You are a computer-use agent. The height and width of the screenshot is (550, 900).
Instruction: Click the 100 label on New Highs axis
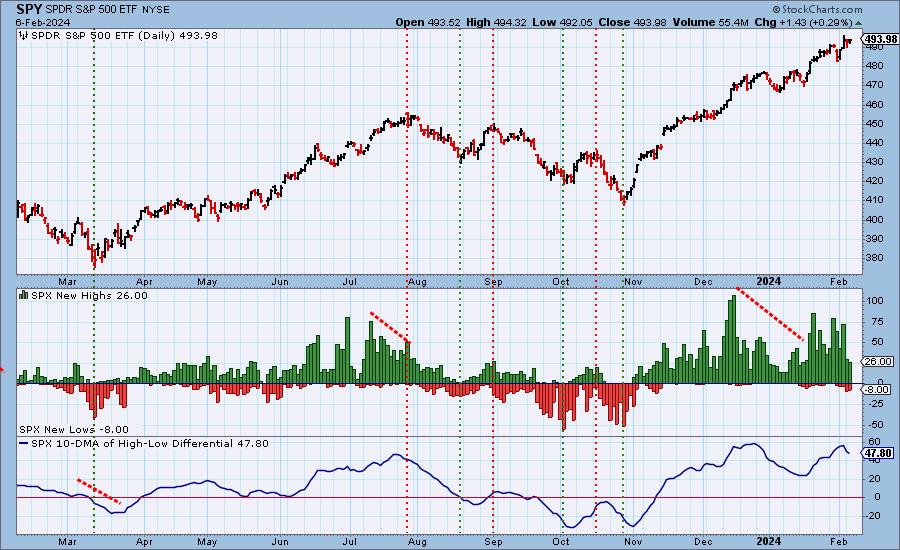(875, 301)
